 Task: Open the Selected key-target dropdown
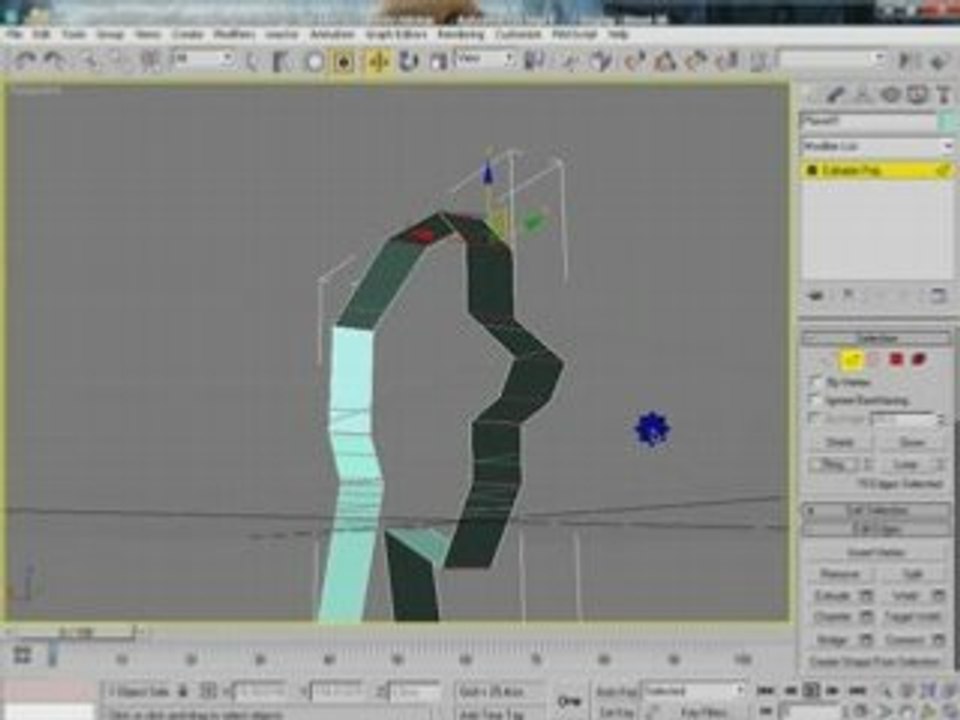click(693, 691)
